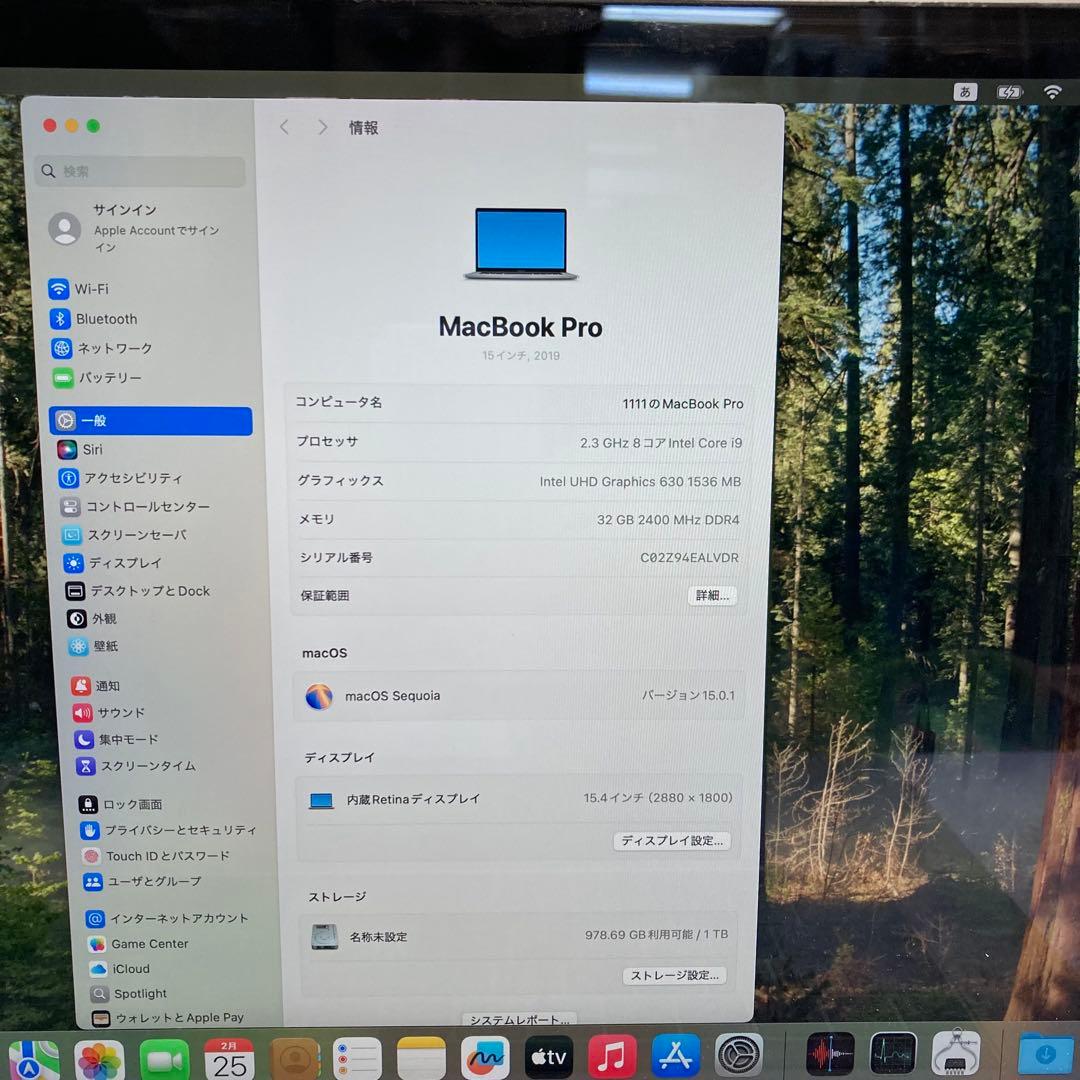Open スクリーンセーバ settings
Screen dimensions: 1080x1080
click(x=124, y=534)
